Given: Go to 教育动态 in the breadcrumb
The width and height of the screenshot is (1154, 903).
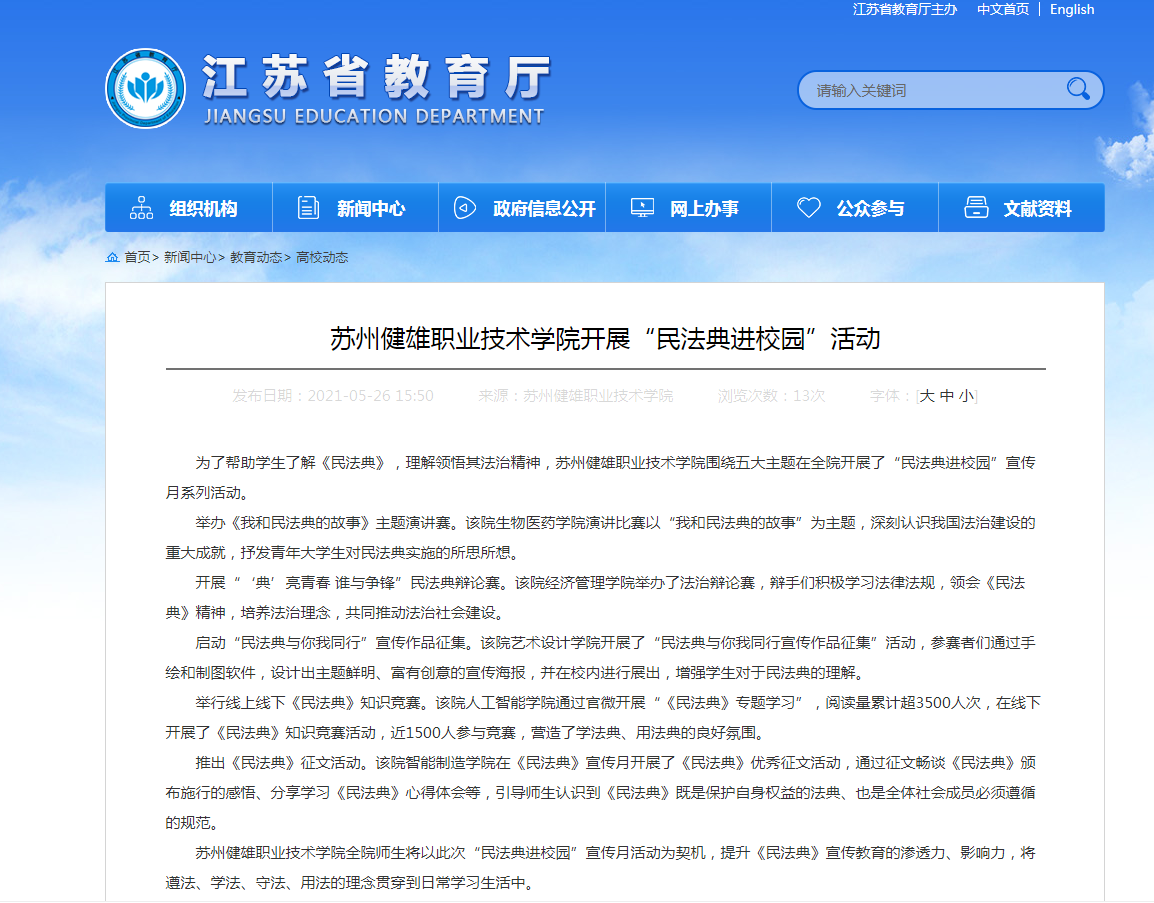Looking at the screenshot, I should 256,257.
